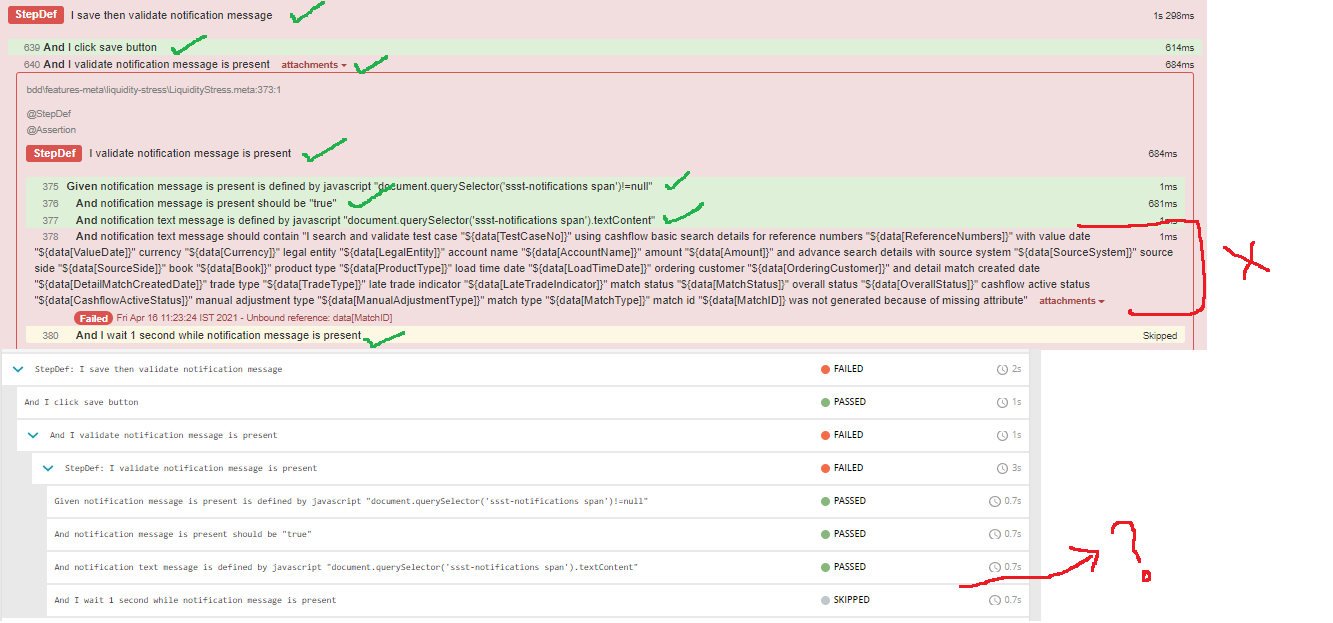Screen dimensions: 1333x623
Task: Open the attachments dropdown on line 640
Action: [312, 63]
